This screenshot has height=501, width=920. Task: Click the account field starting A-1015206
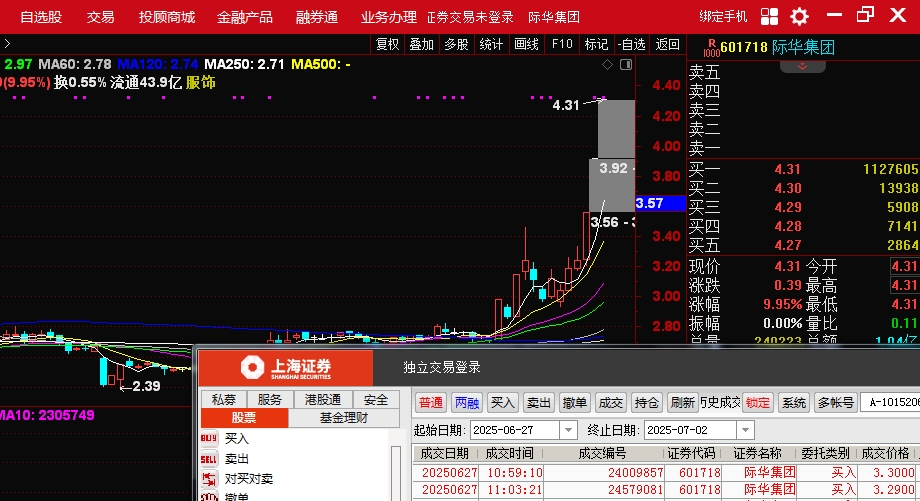[891, 402]
